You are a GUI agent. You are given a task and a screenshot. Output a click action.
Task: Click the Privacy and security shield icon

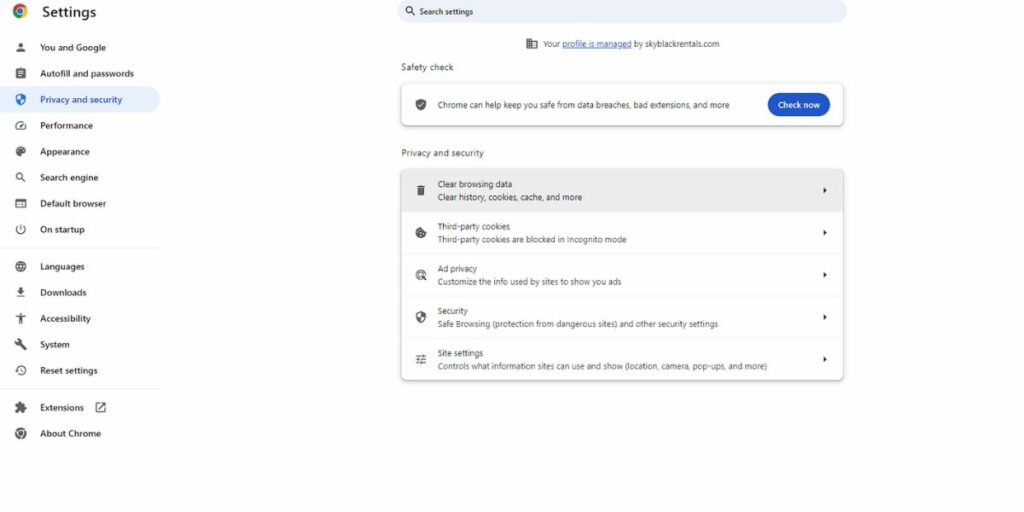(21, 99)
